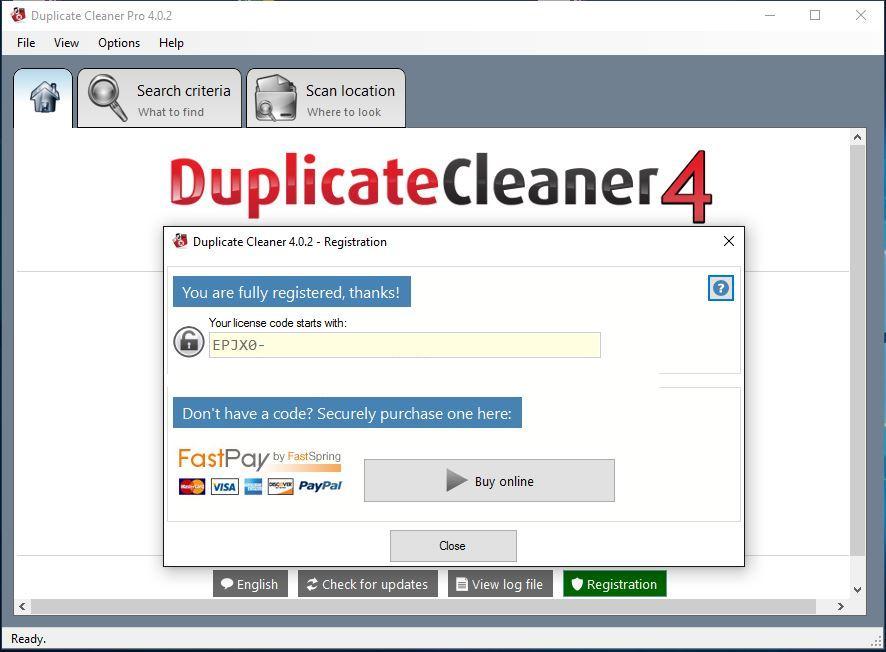This screenshot has height=652, width=886.
Task: Click the American Express card icon
Action: click(253, 486)
